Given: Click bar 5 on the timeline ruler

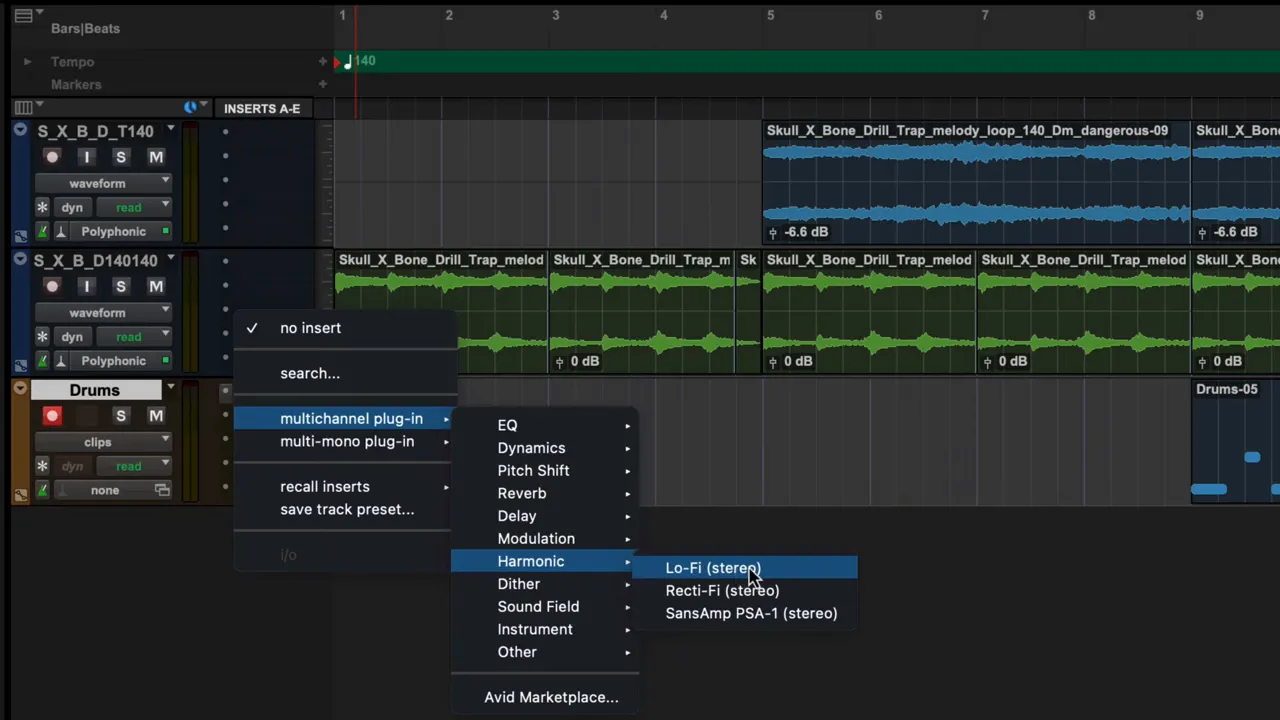Looking at the screenshot, I should coord(770,15).
